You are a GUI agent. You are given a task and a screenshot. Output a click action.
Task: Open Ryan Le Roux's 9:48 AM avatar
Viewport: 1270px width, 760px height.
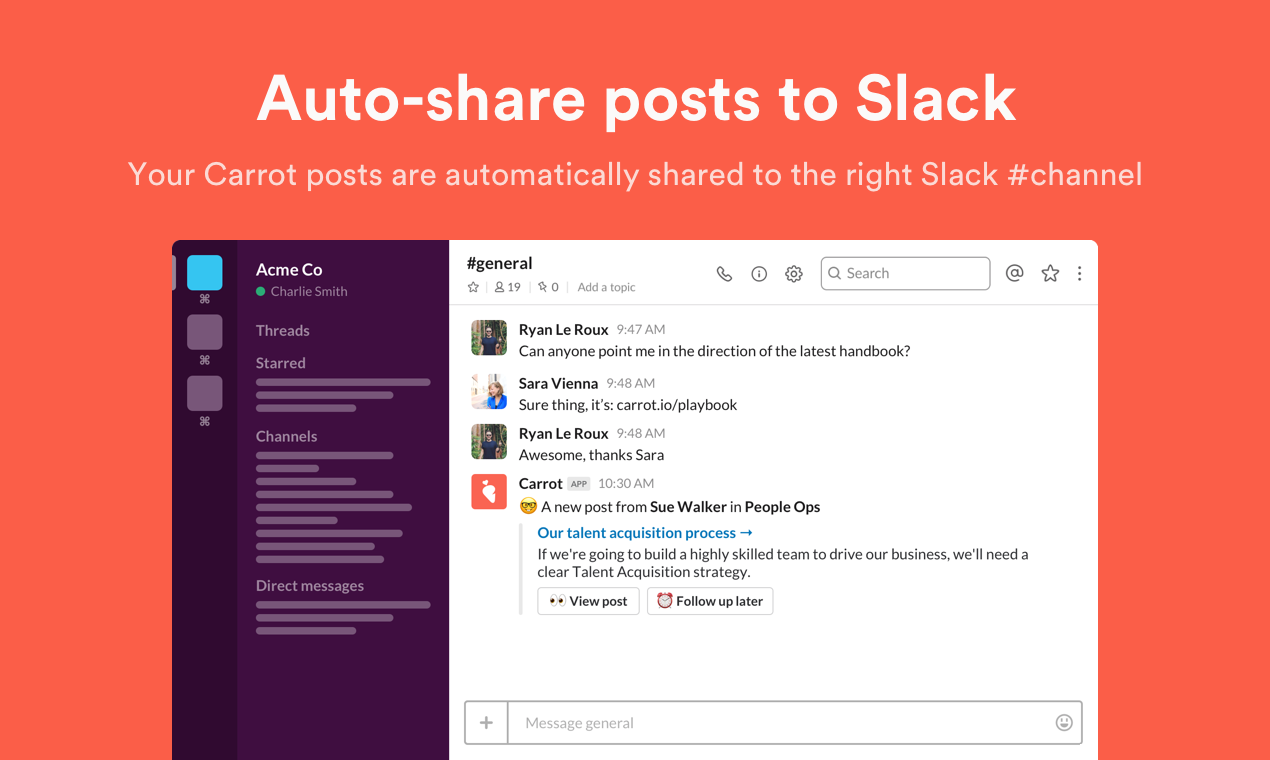click(x=489, y=442)
